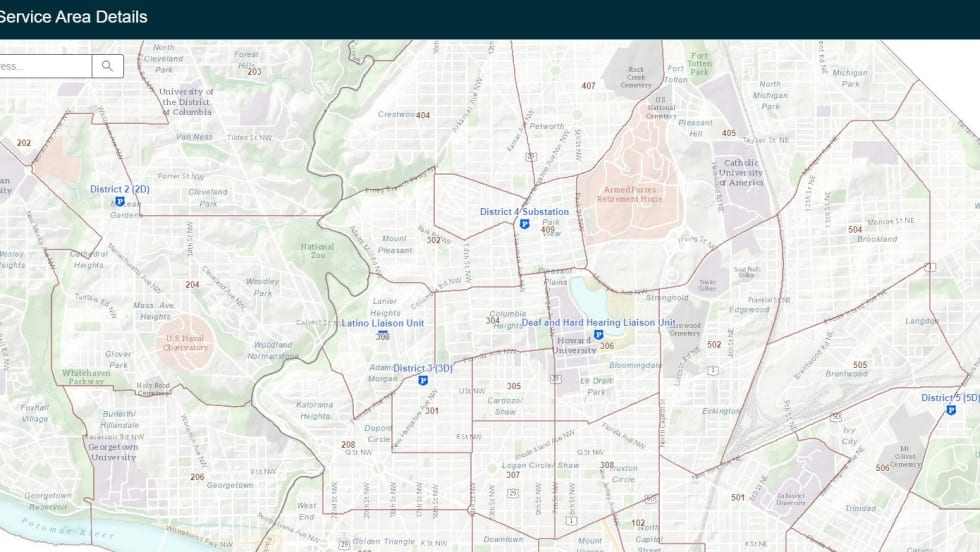Screen dimensions: 980x552
Task: Click the Service Area Details header title
Action: pyautogui.click(x=74, y=17)
